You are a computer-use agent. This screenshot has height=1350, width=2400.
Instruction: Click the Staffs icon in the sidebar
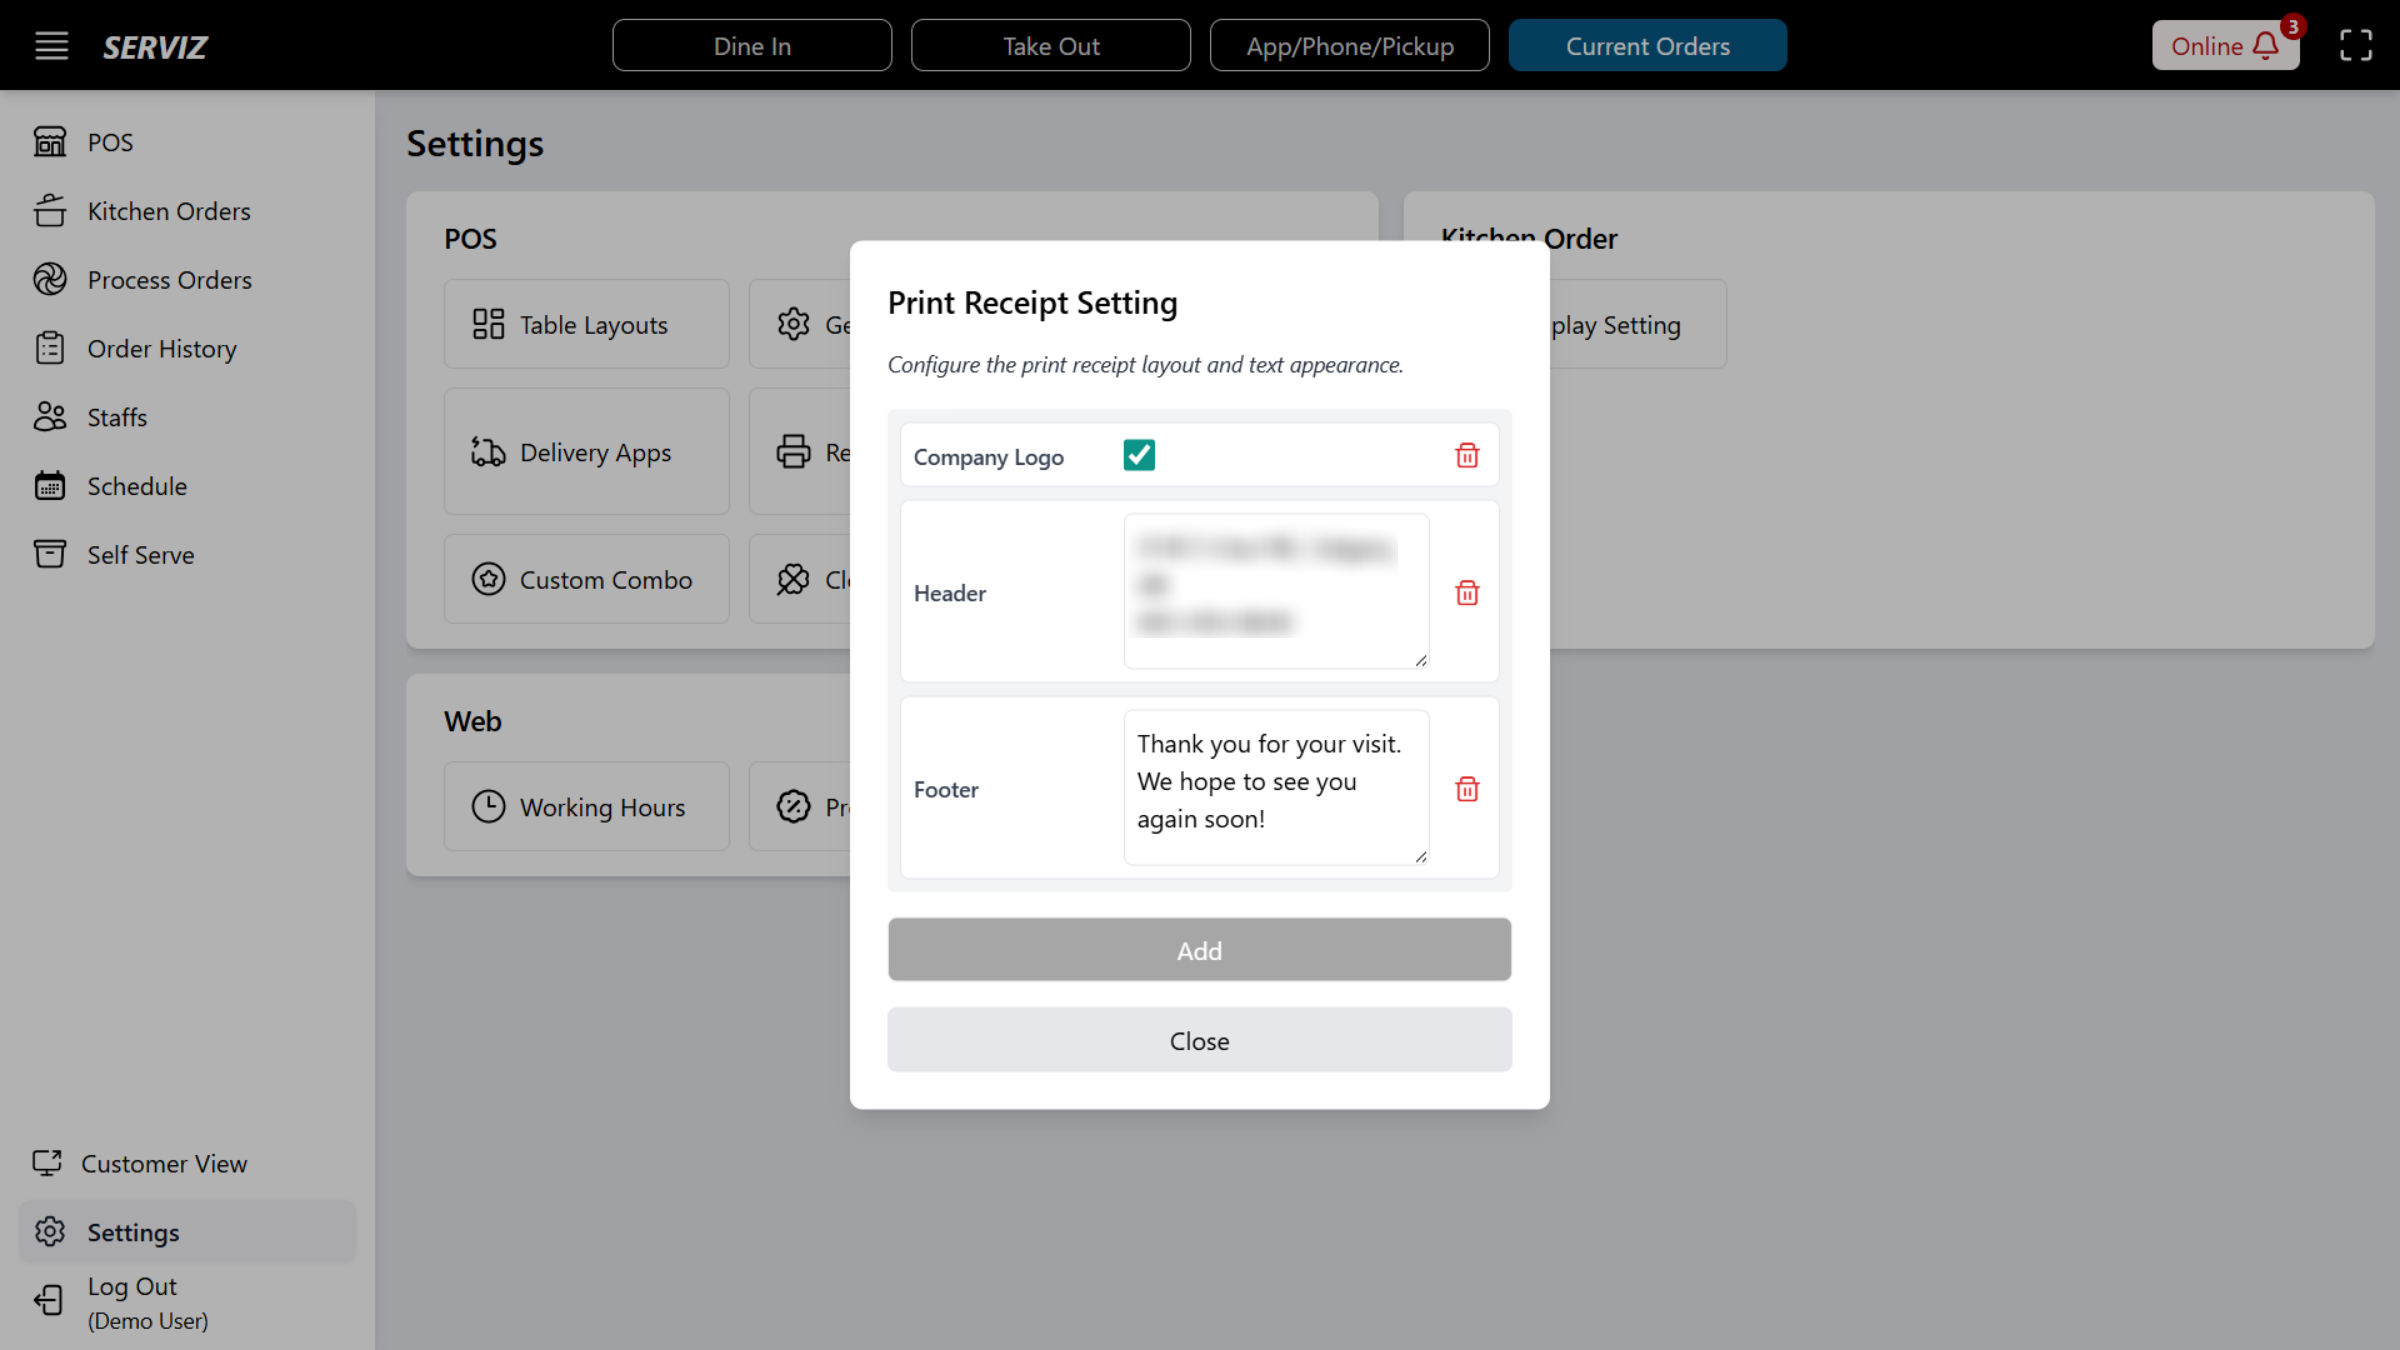point(50,417)
